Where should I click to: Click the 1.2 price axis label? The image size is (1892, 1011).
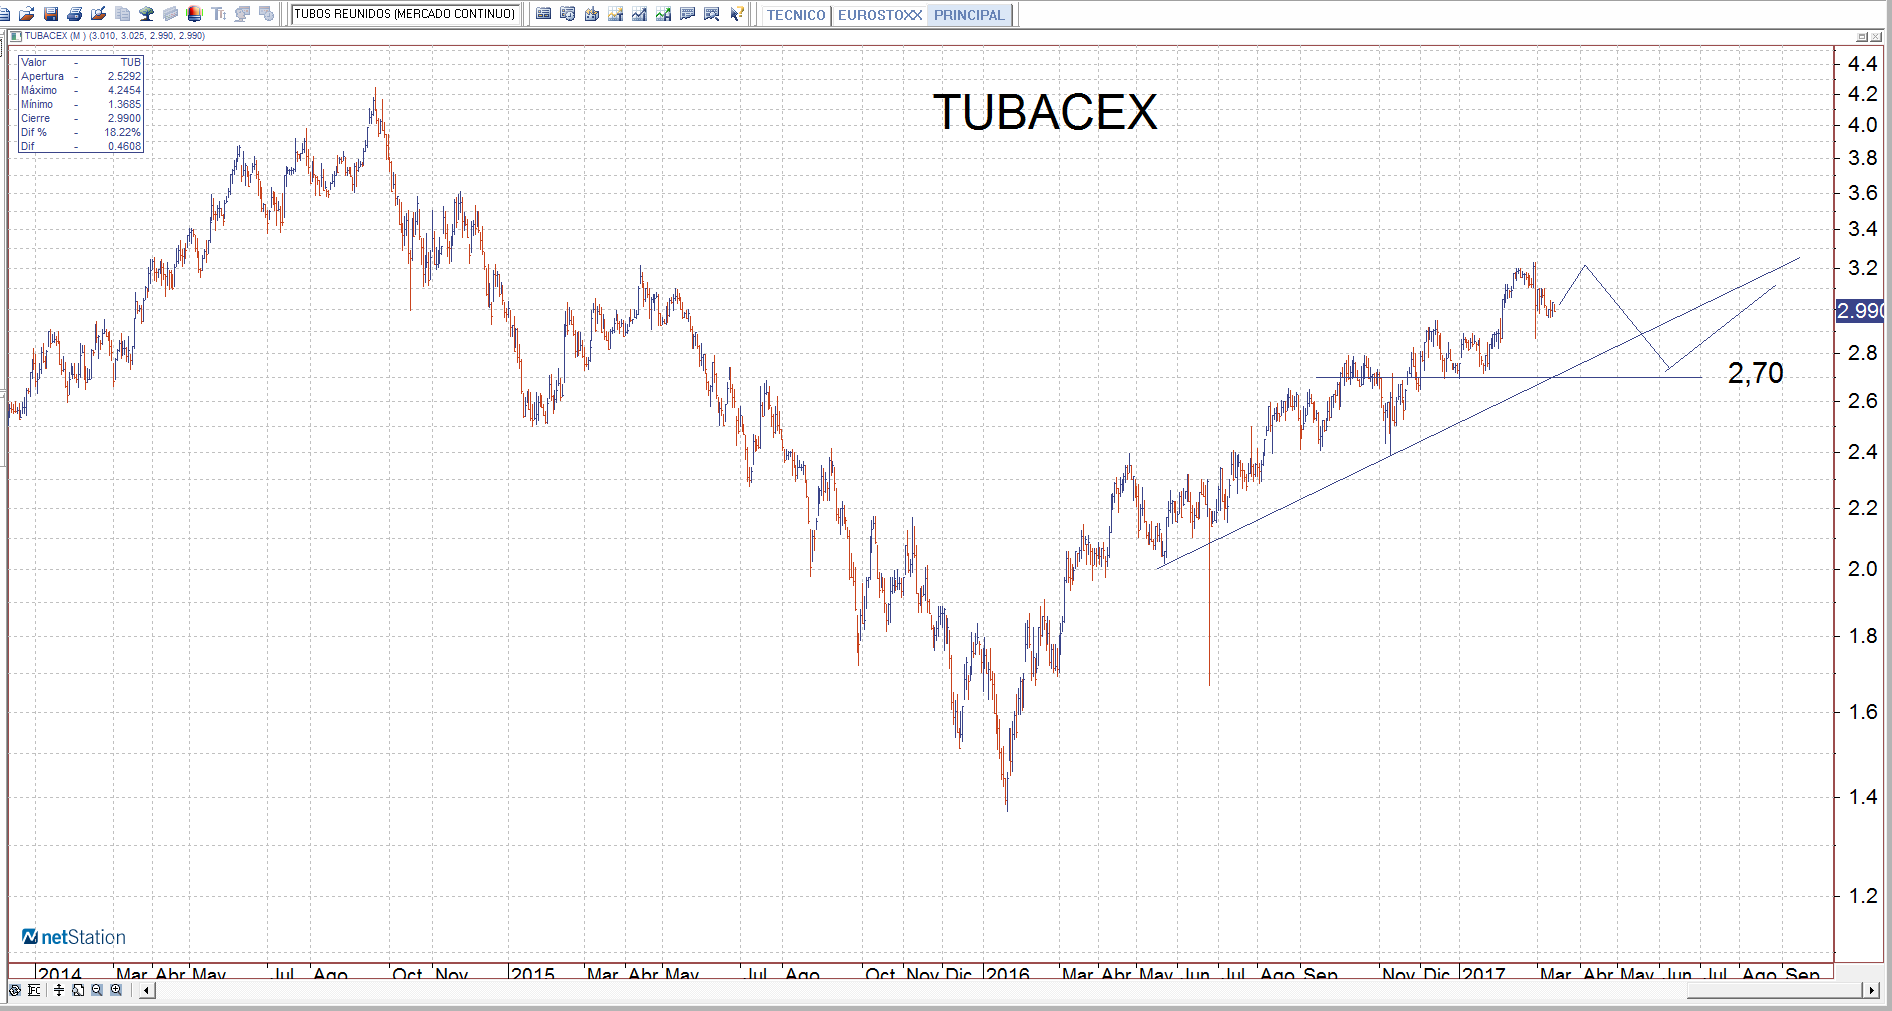click(1863, 896)
